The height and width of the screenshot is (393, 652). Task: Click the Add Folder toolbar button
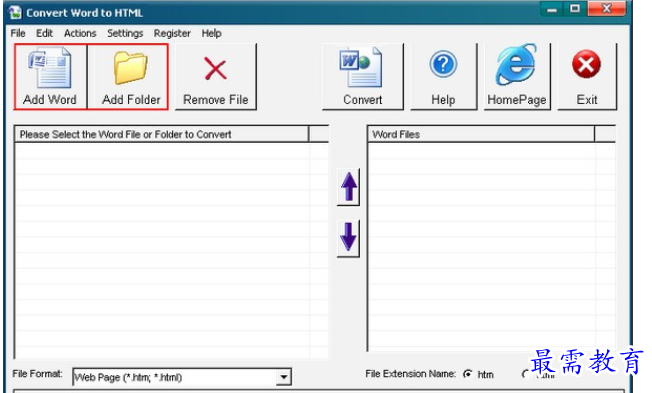128,77
